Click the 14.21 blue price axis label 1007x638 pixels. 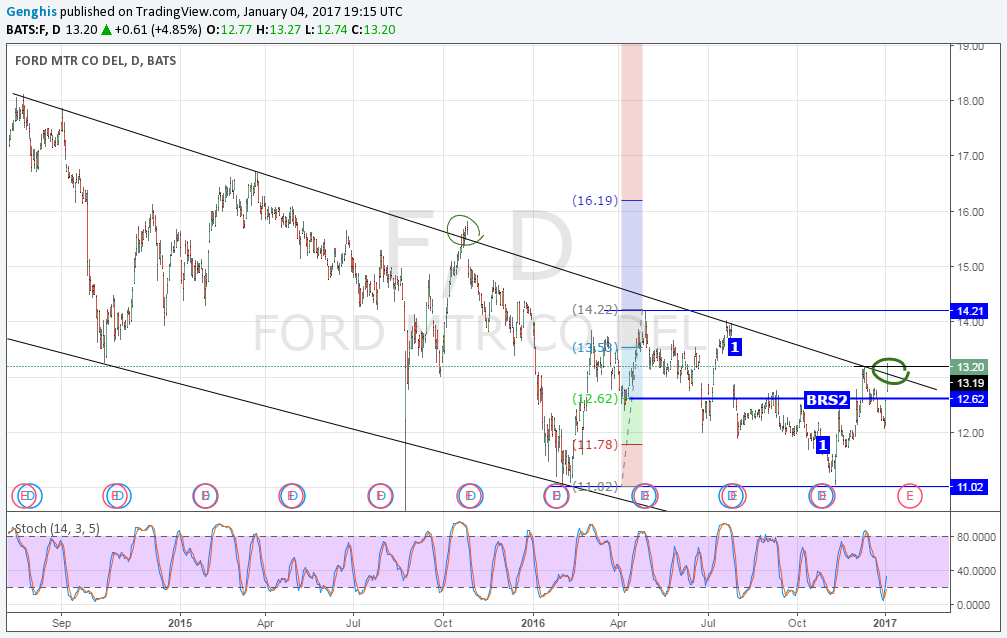[x=970, y=311]
